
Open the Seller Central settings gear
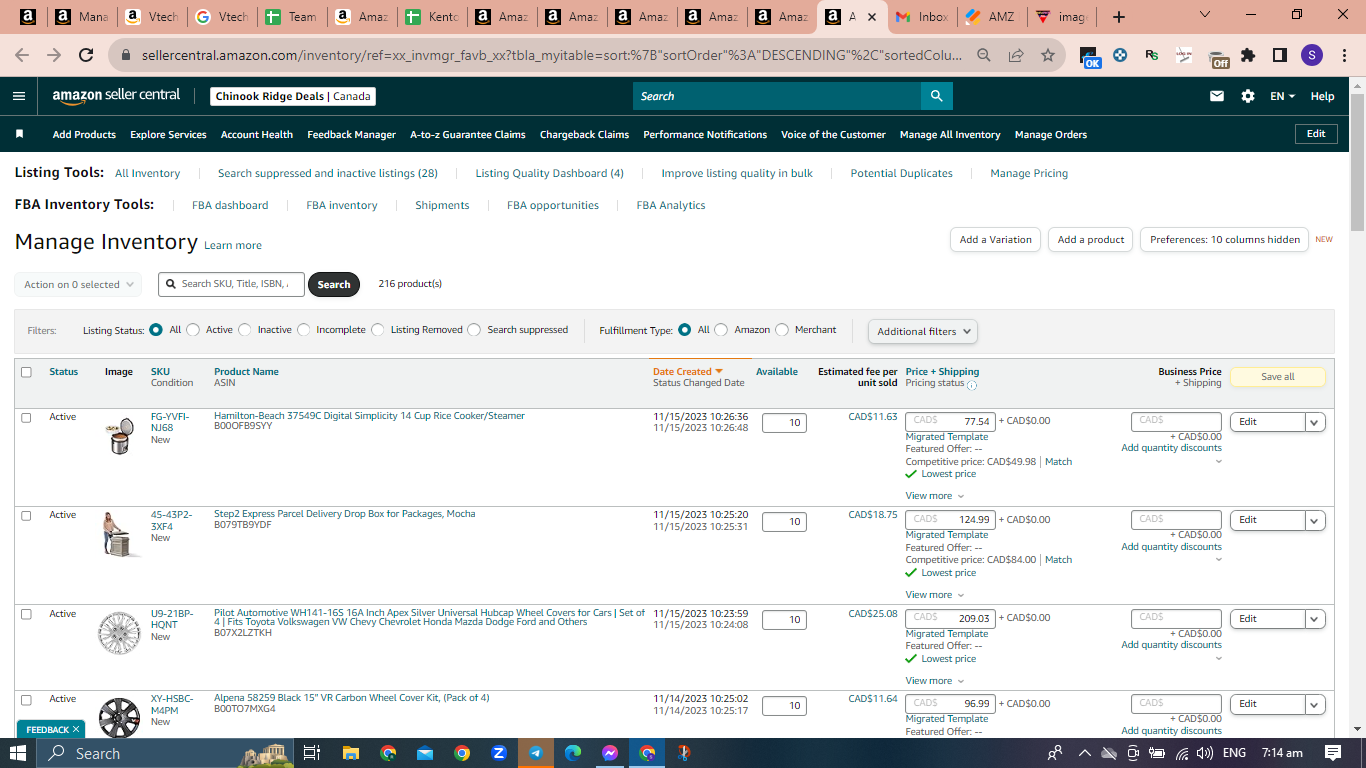1248,96
